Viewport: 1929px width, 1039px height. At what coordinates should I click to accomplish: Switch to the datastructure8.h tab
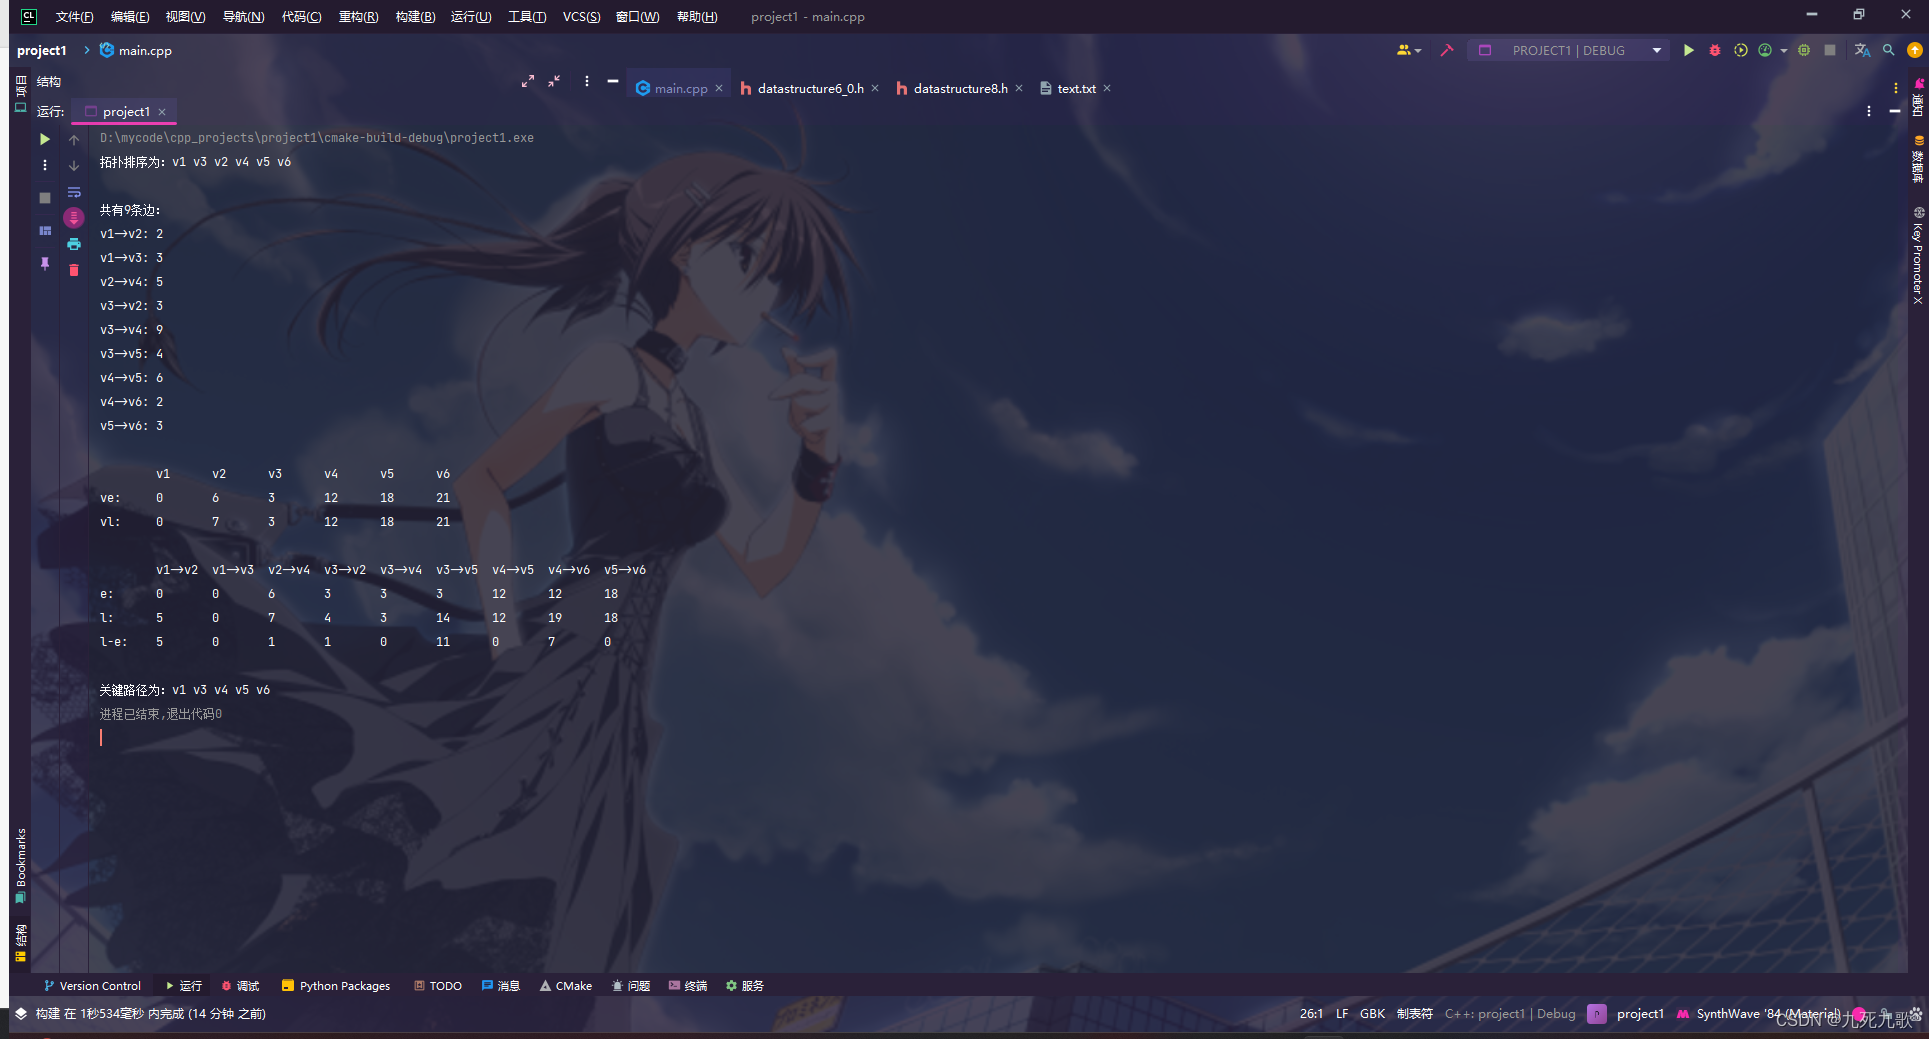click(x=960, y=88)
